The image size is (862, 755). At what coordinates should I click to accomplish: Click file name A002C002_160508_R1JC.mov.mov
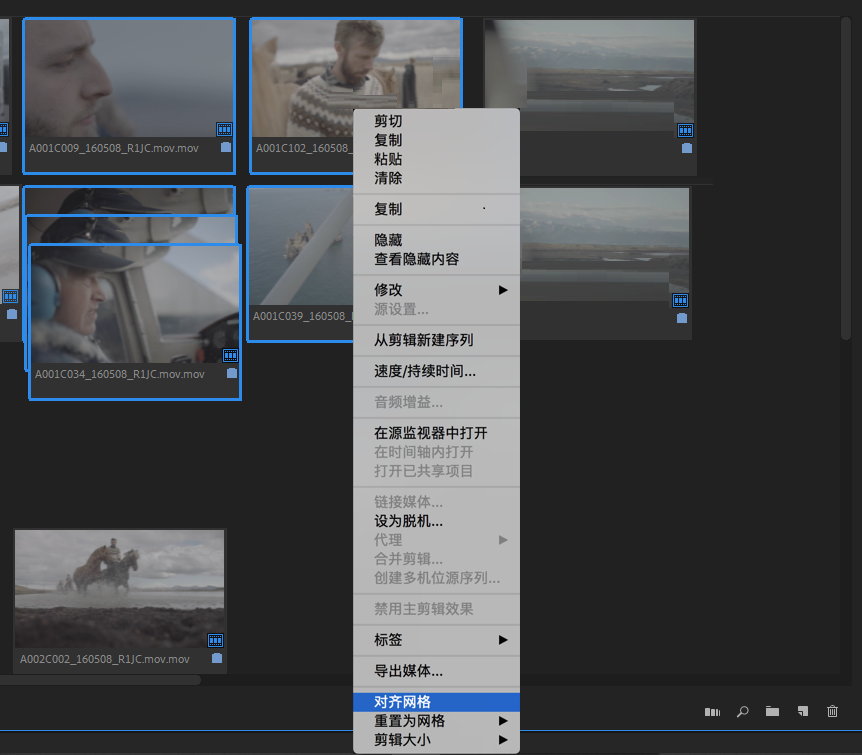[x=105, y=659]
